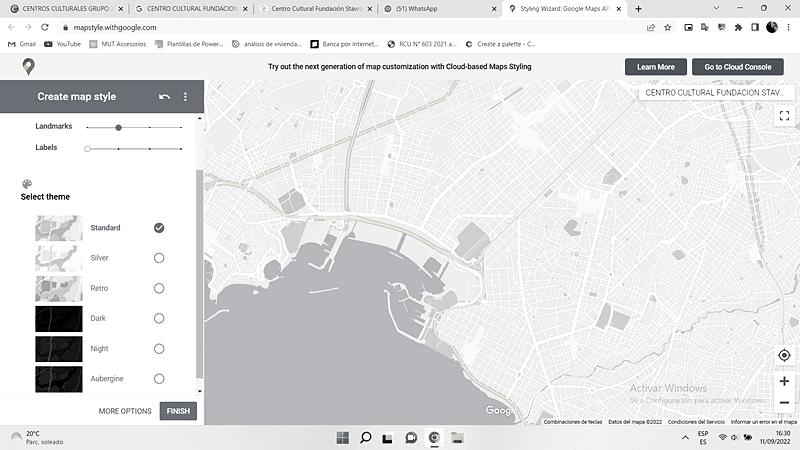Screen dimensions: 800x450
Task: Open the tab search dropdown arrow
Action: click(716, 9)
